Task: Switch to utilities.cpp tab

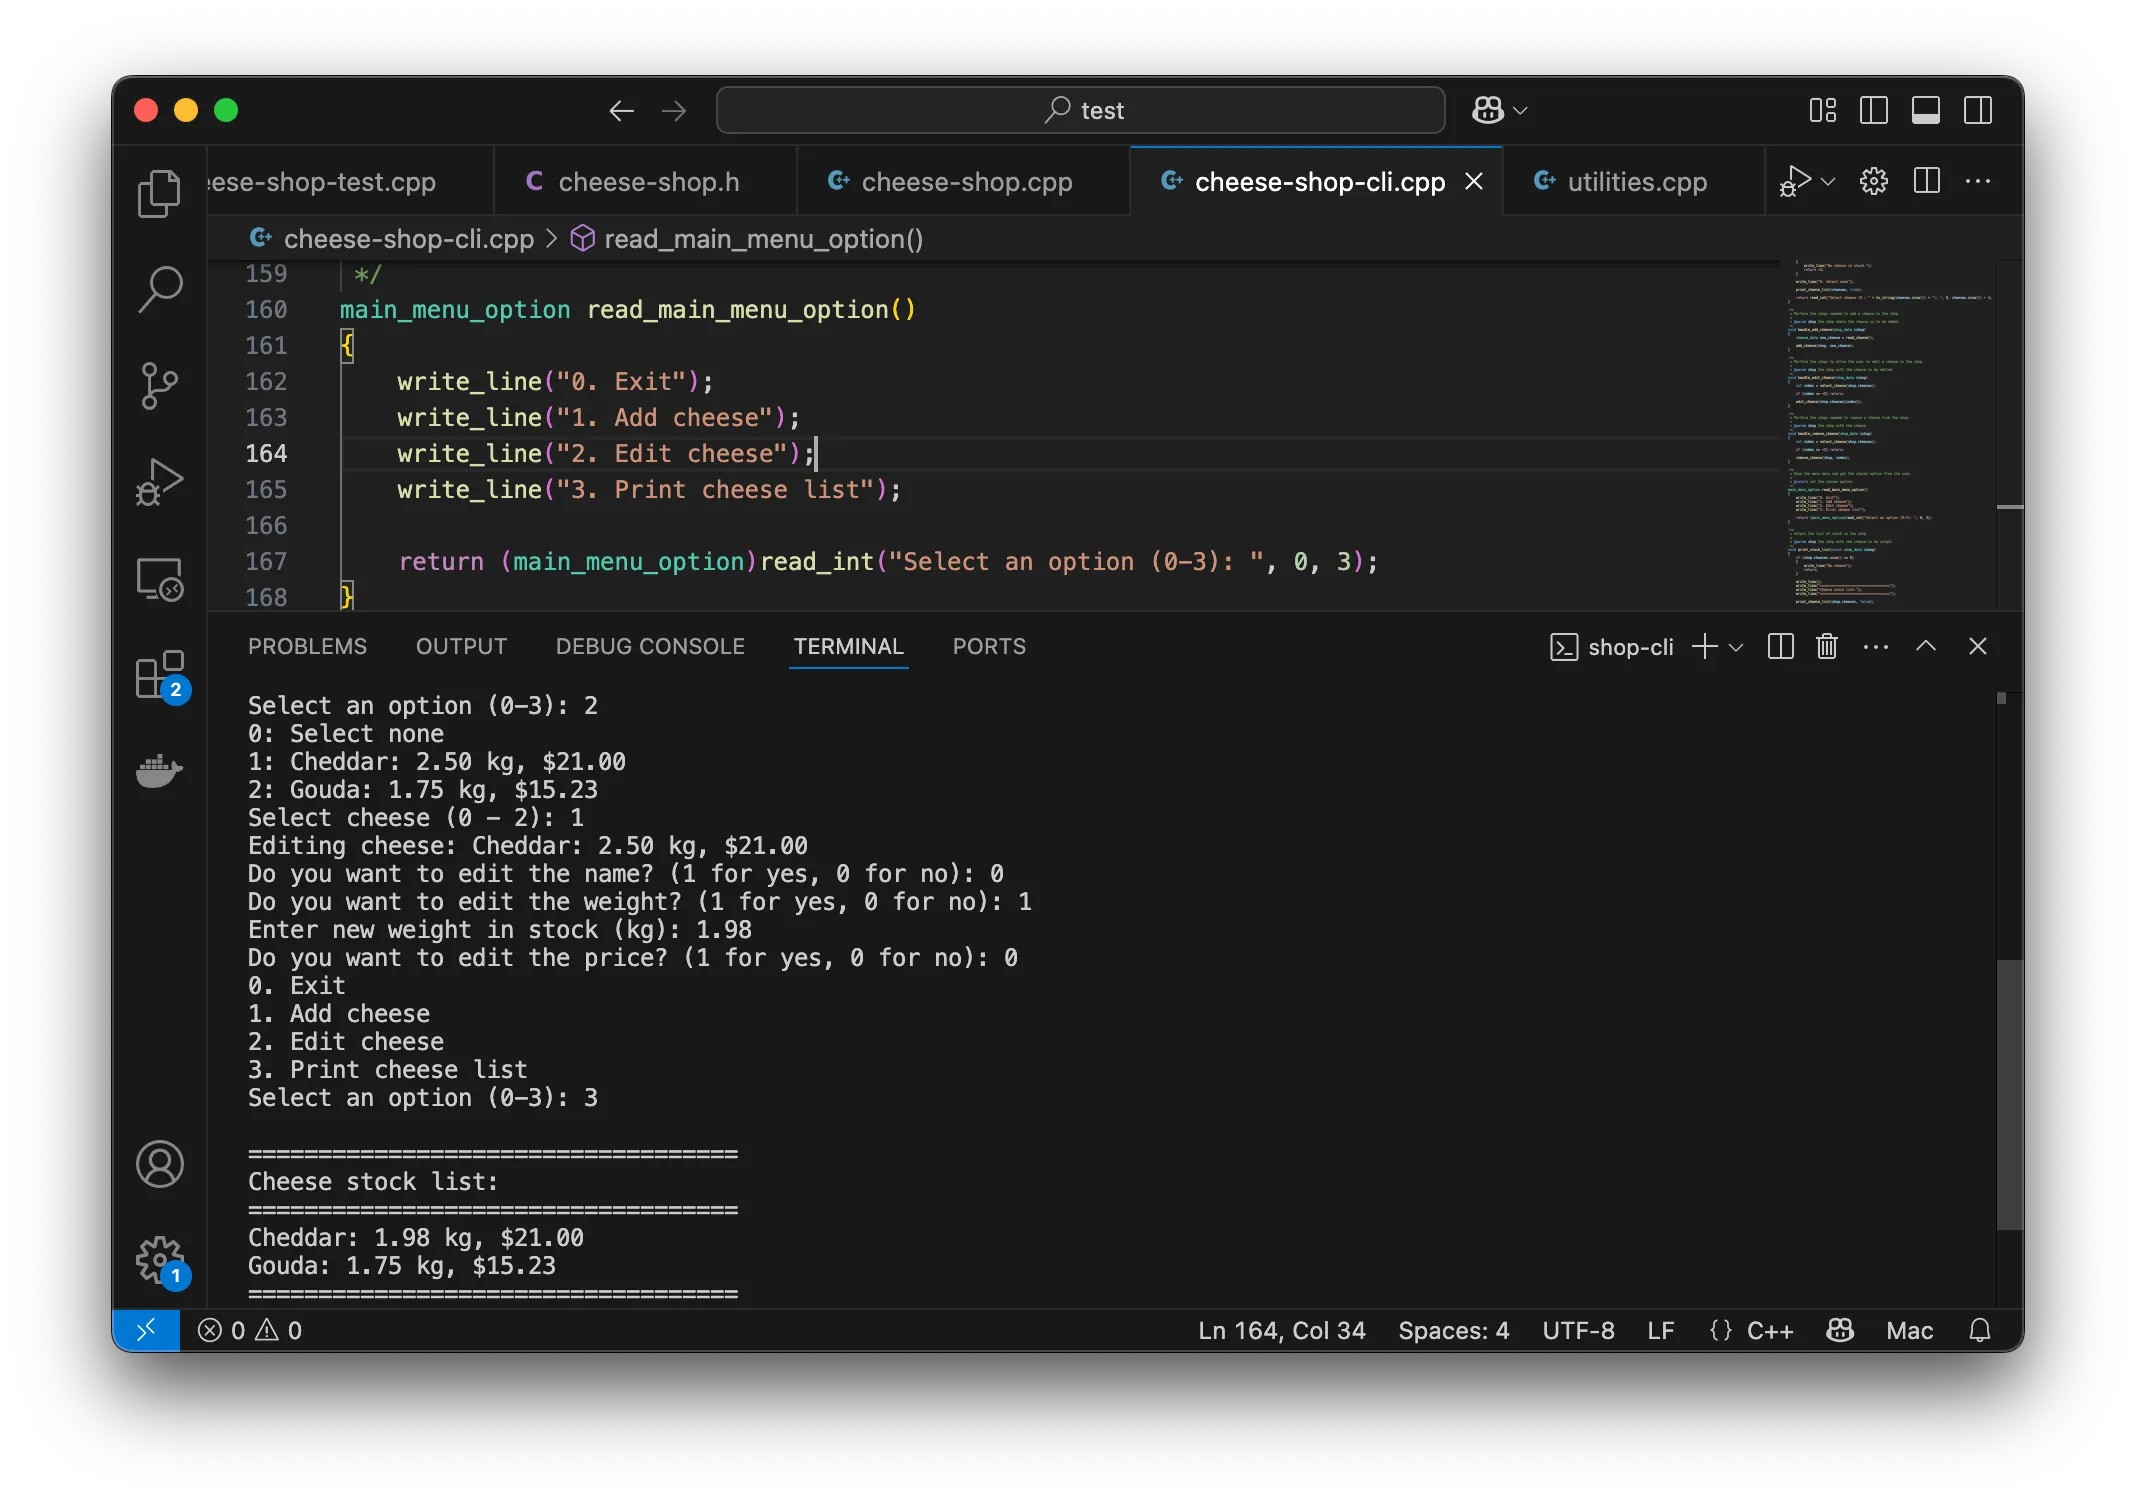Action: point(1634,182)
